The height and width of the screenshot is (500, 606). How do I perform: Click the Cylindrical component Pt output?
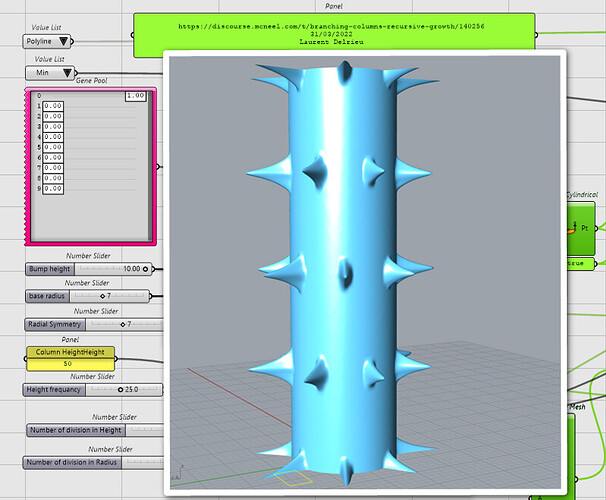click(x=585, y=228)
